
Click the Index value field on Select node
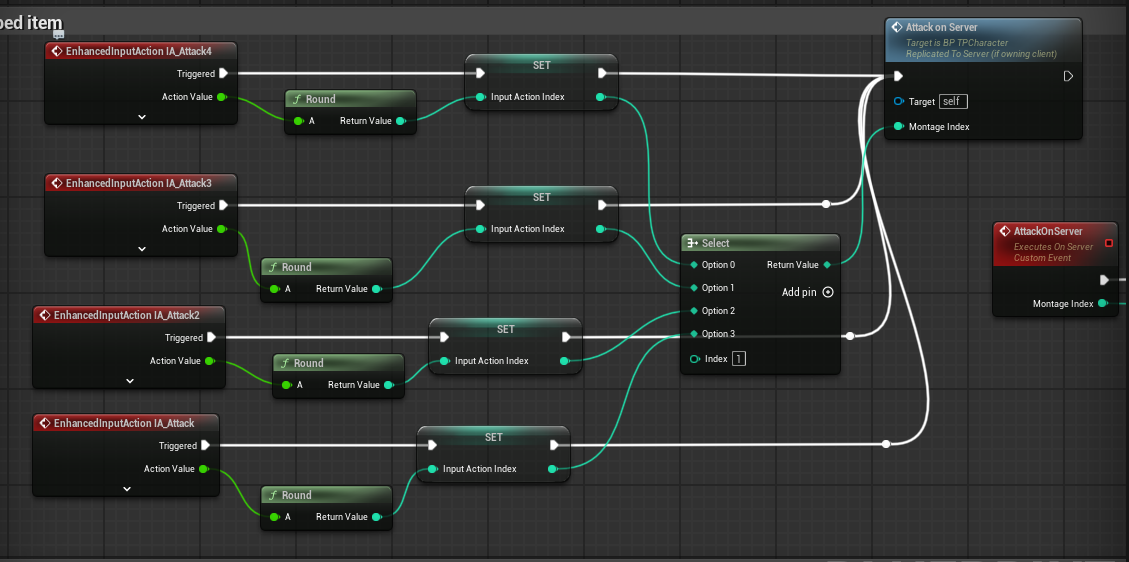pyautogui.click(x=739, y=358)
